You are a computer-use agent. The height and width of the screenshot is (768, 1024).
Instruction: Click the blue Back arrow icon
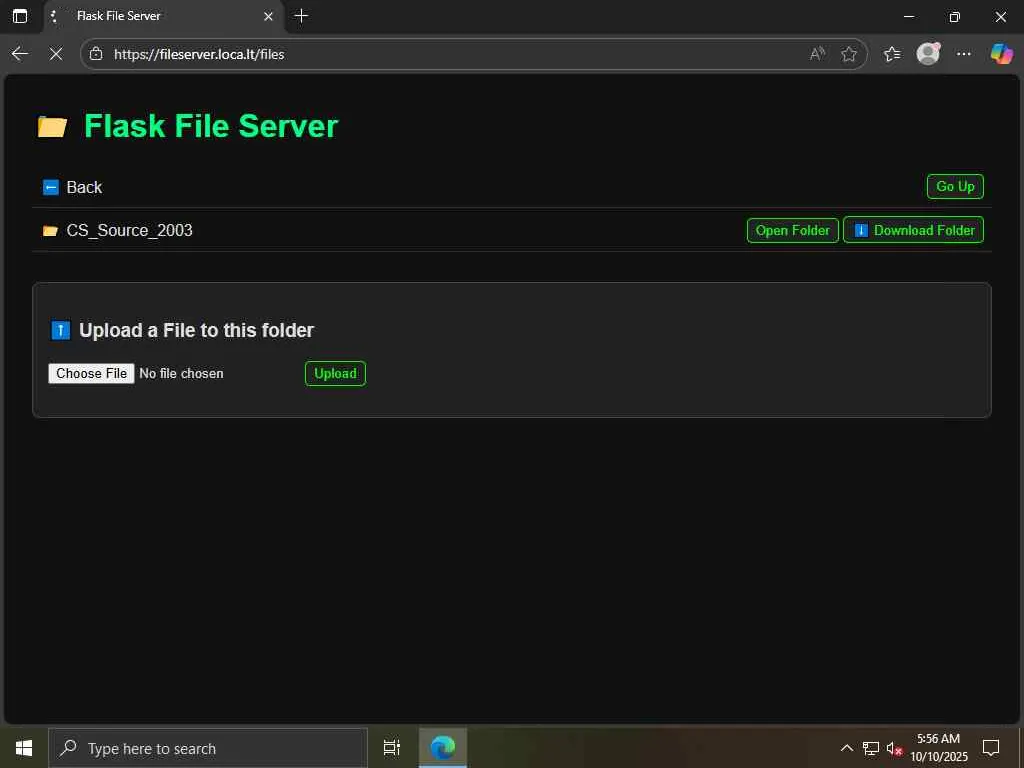[50, 187]
